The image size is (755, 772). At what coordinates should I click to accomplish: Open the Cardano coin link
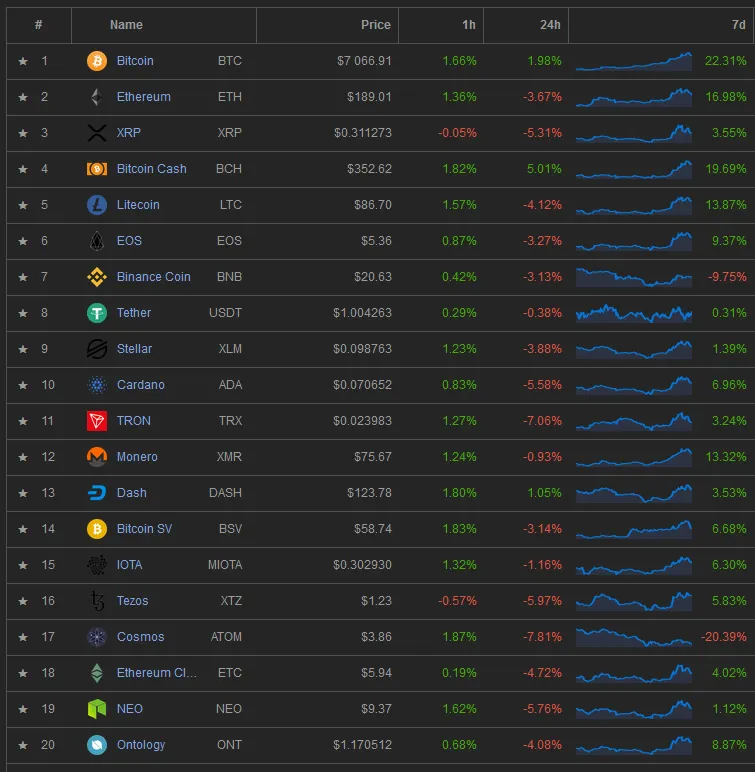pyautogui.click(x=140, y=385)
